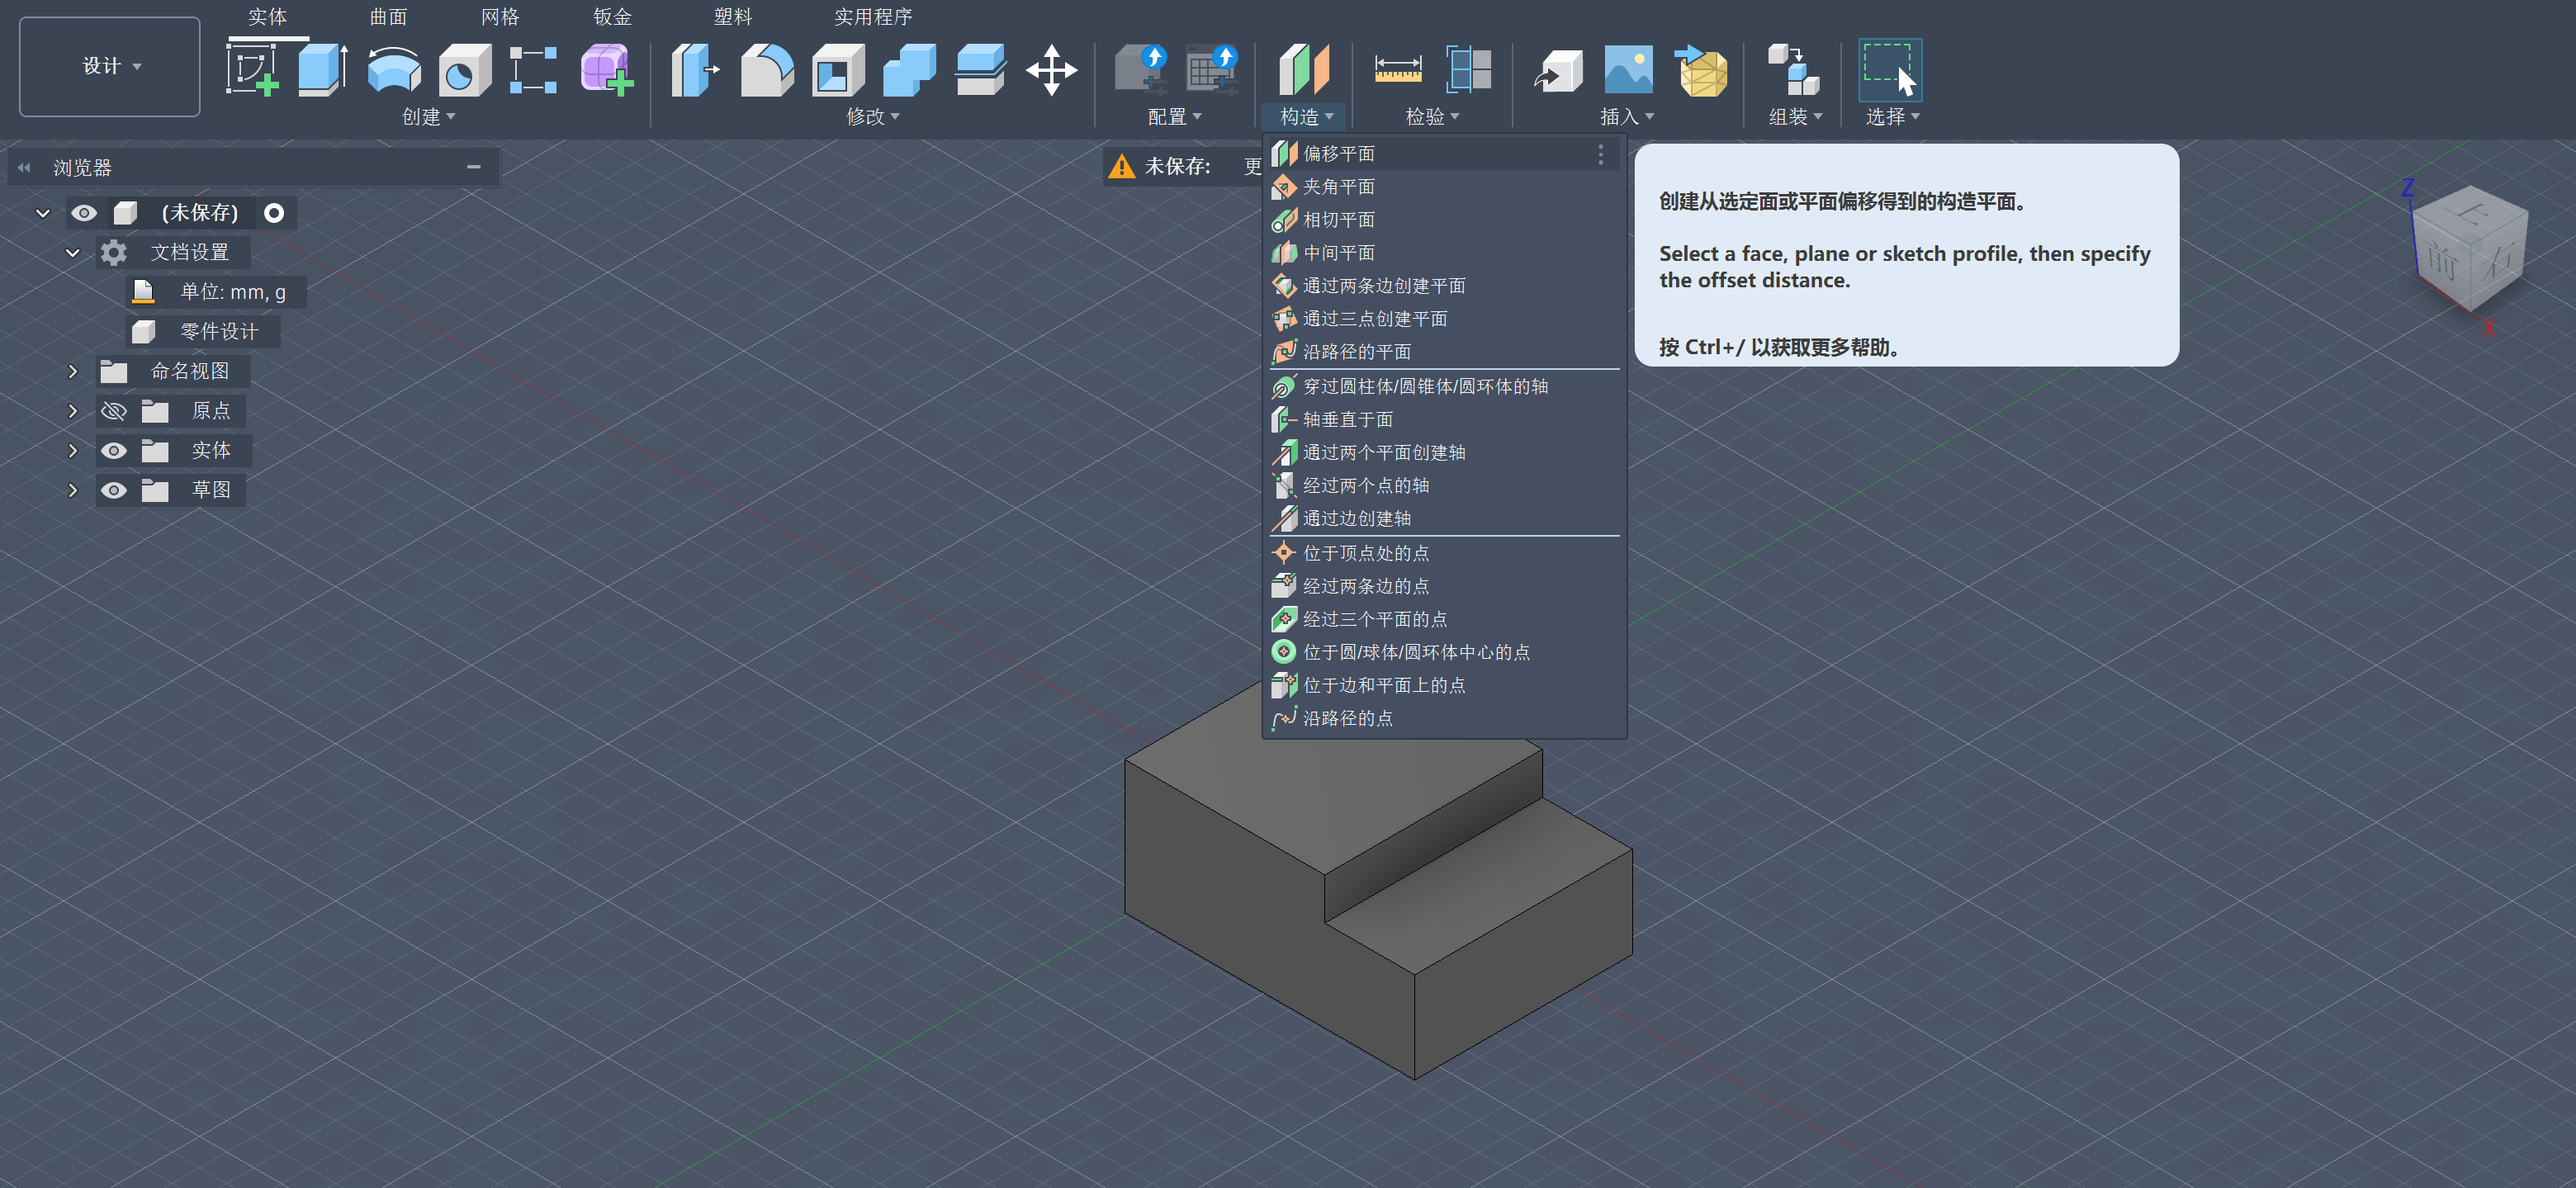
Task: Click the Shell tool icon
Action: point(837,70)
